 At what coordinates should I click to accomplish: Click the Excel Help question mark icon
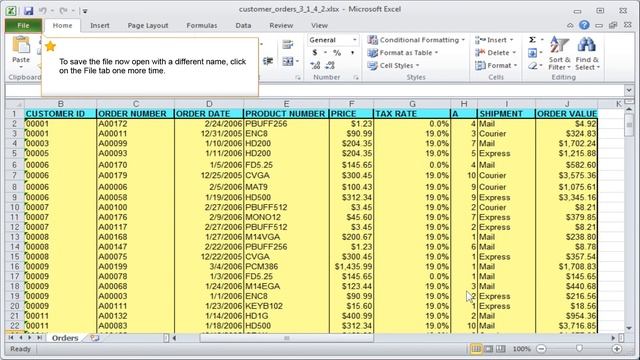584,25
